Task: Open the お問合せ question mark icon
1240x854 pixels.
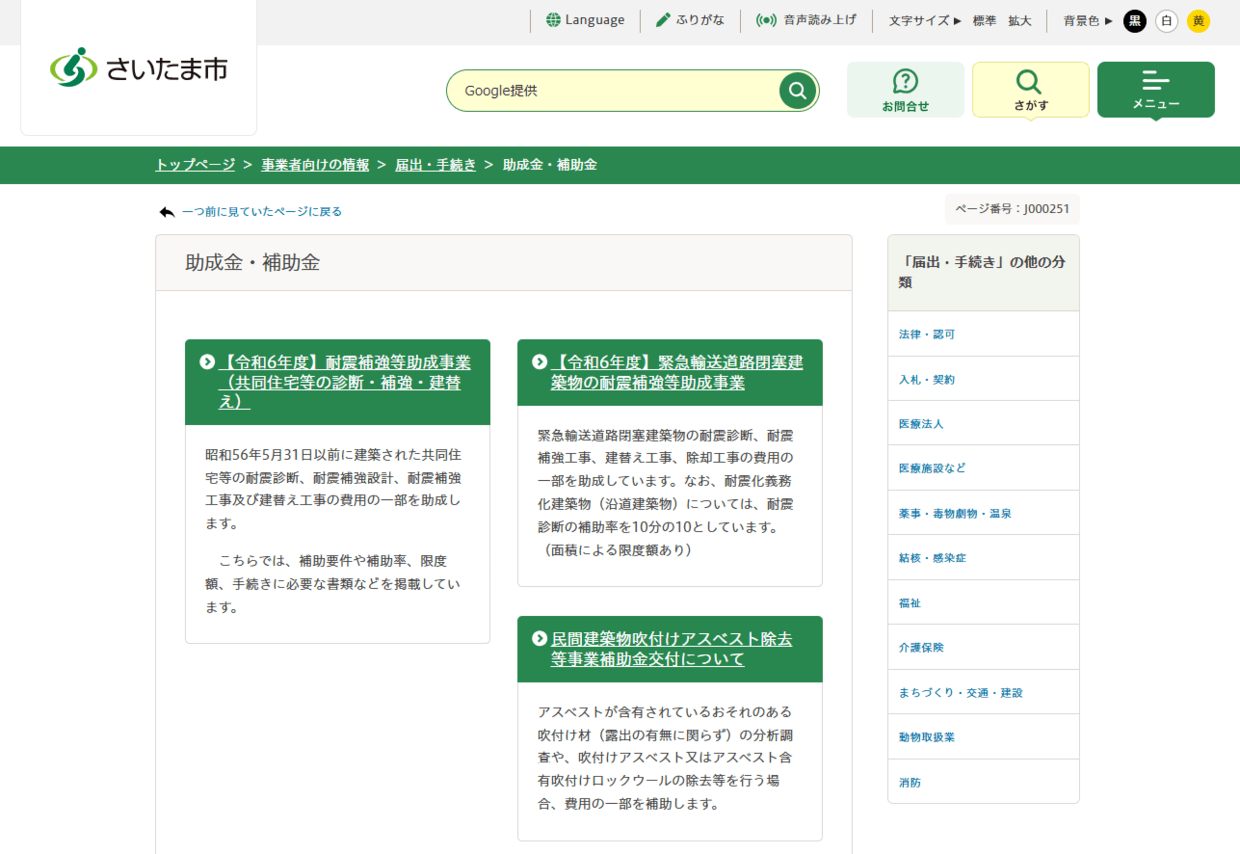Action: (x=905, y=81)
